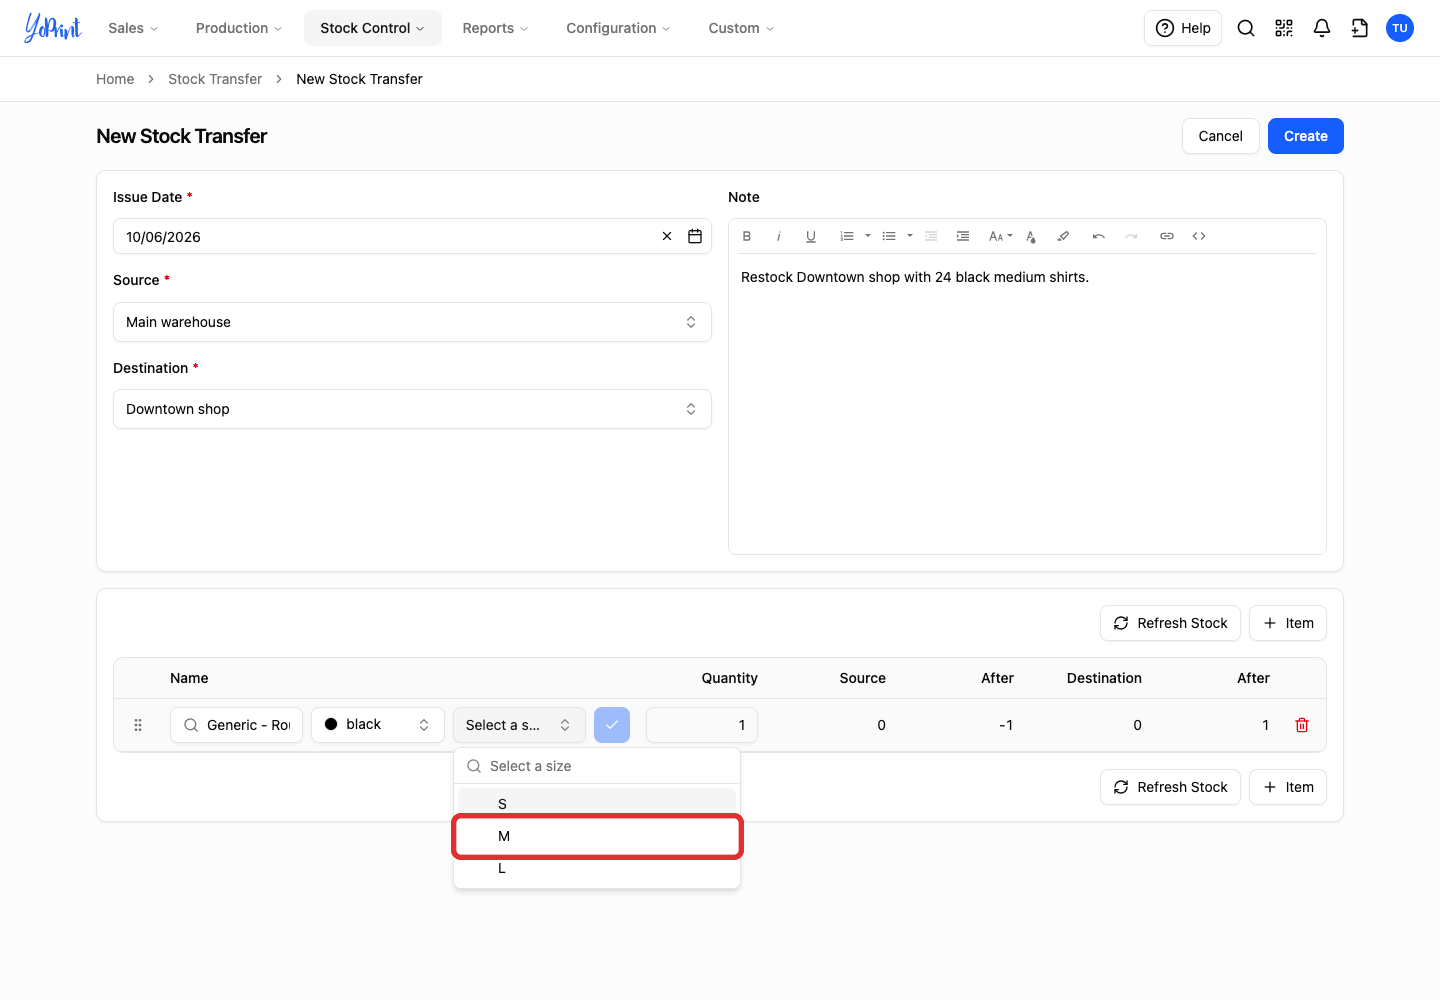
Task: Click the Select a size search box
Action: click(597, 766)
